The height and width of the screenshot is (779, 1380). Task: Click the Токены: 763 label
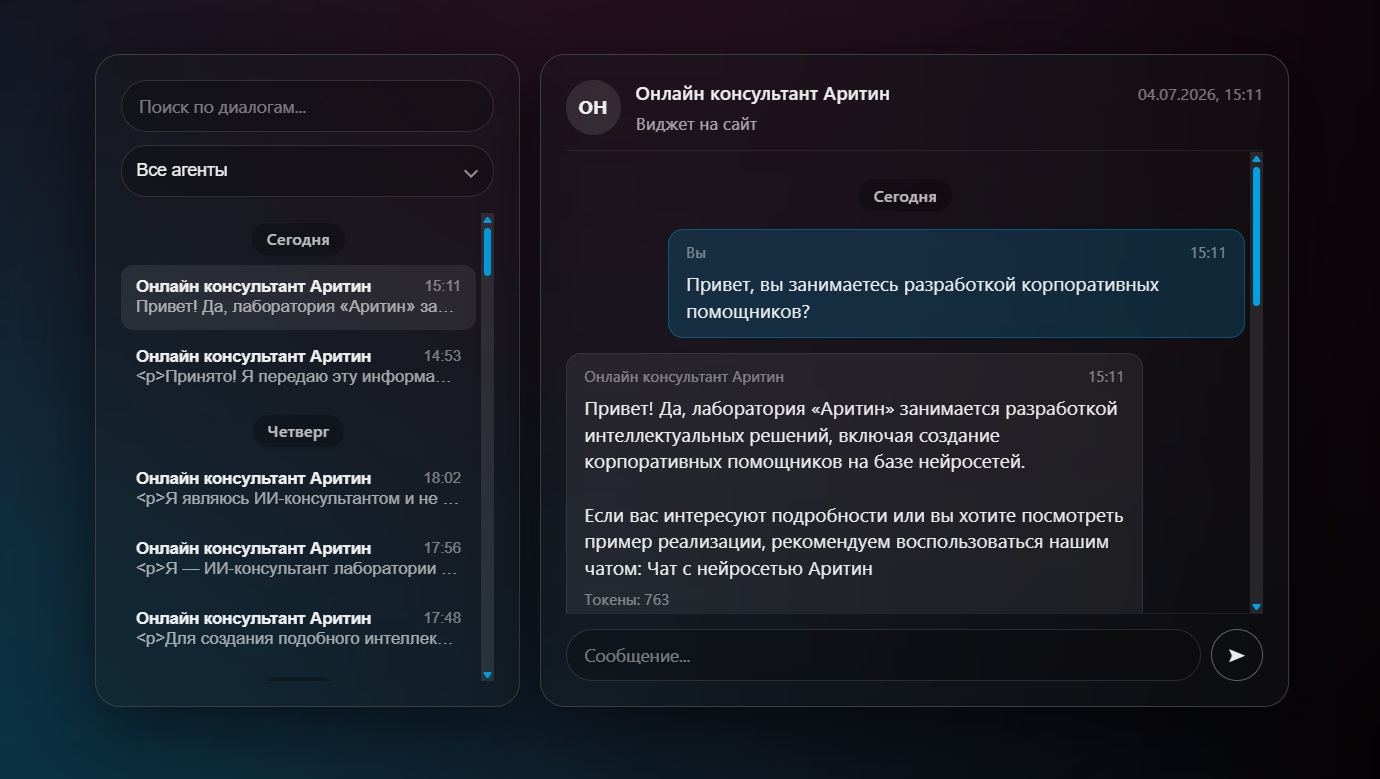point(626,600)
